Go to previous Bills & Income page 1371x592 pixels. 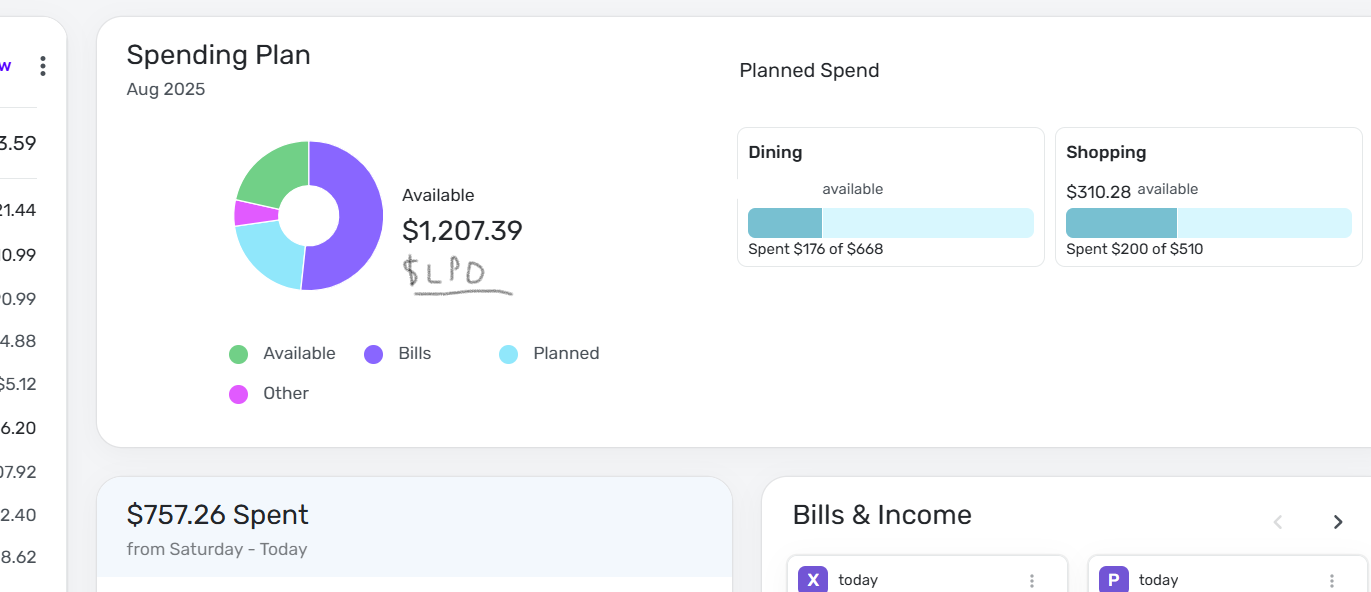click(1278, 522)
